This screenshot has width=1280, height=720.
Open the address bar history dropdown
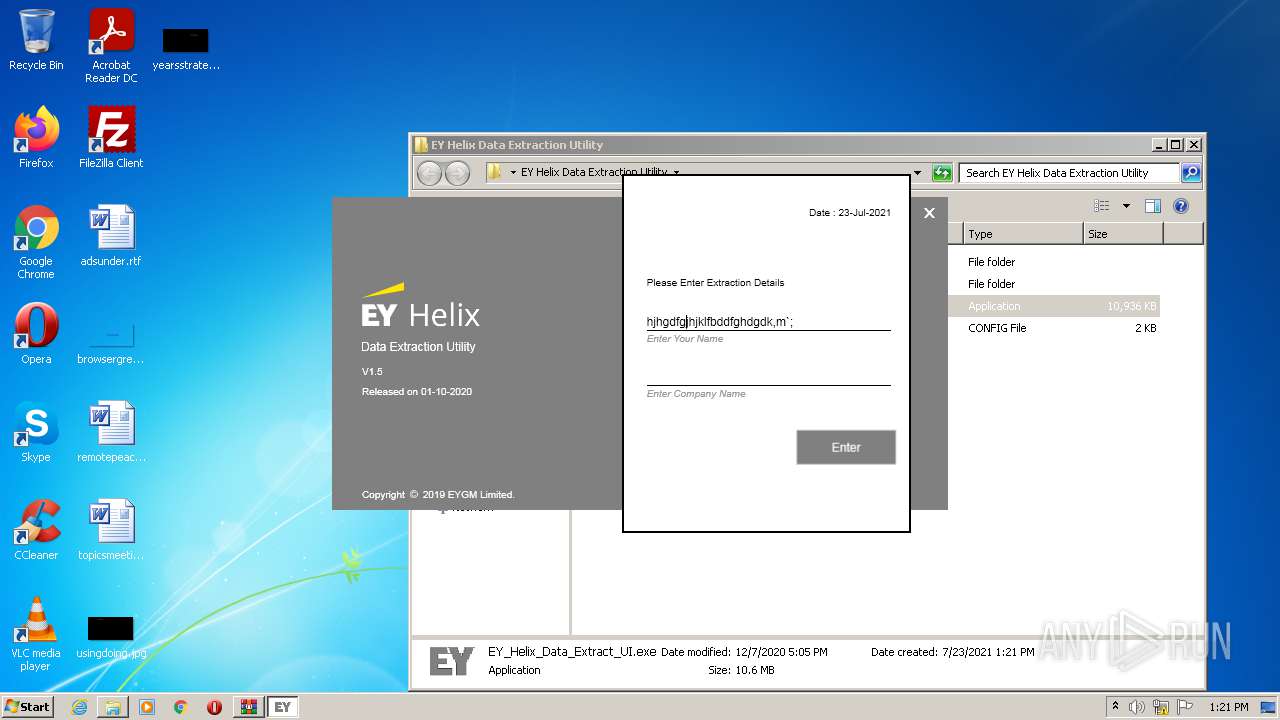coord(917,173)
